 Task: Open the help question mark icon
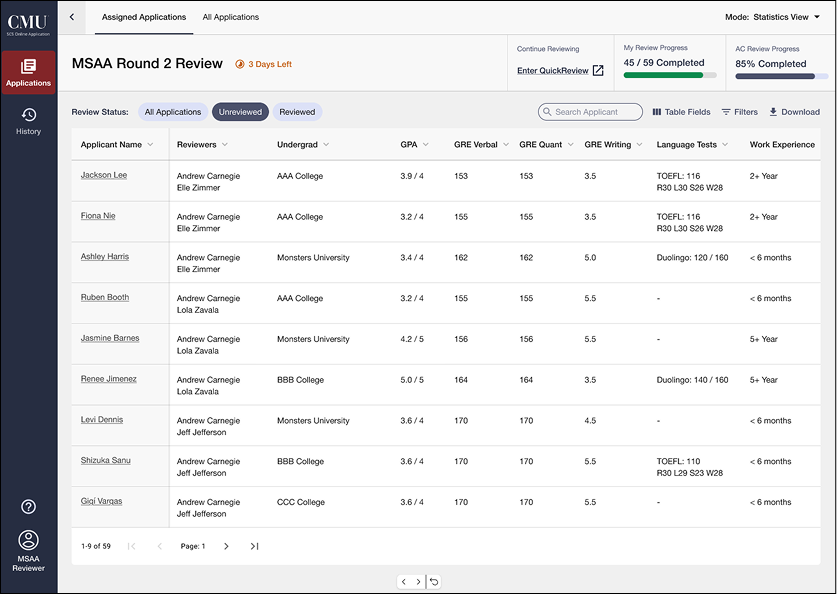[x=28, y=506]
